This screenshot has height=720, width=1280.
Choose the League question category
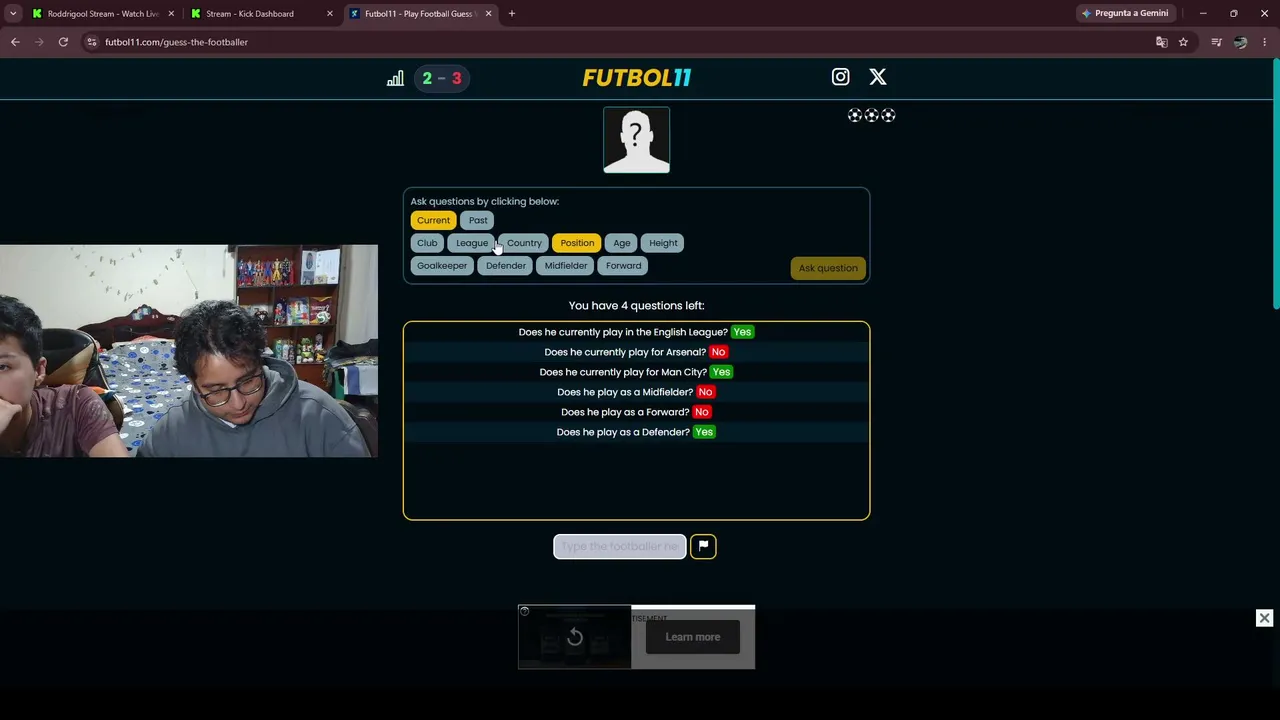(472, 243)
